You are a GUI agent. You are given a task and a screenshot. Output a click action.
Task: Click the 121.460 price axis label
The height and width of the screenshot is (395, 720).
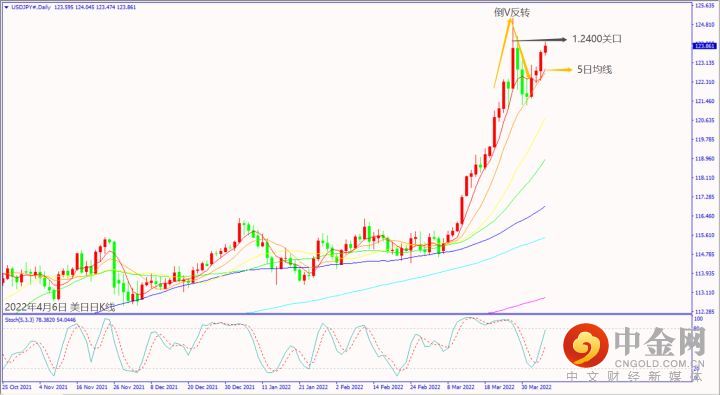point(705,101)
